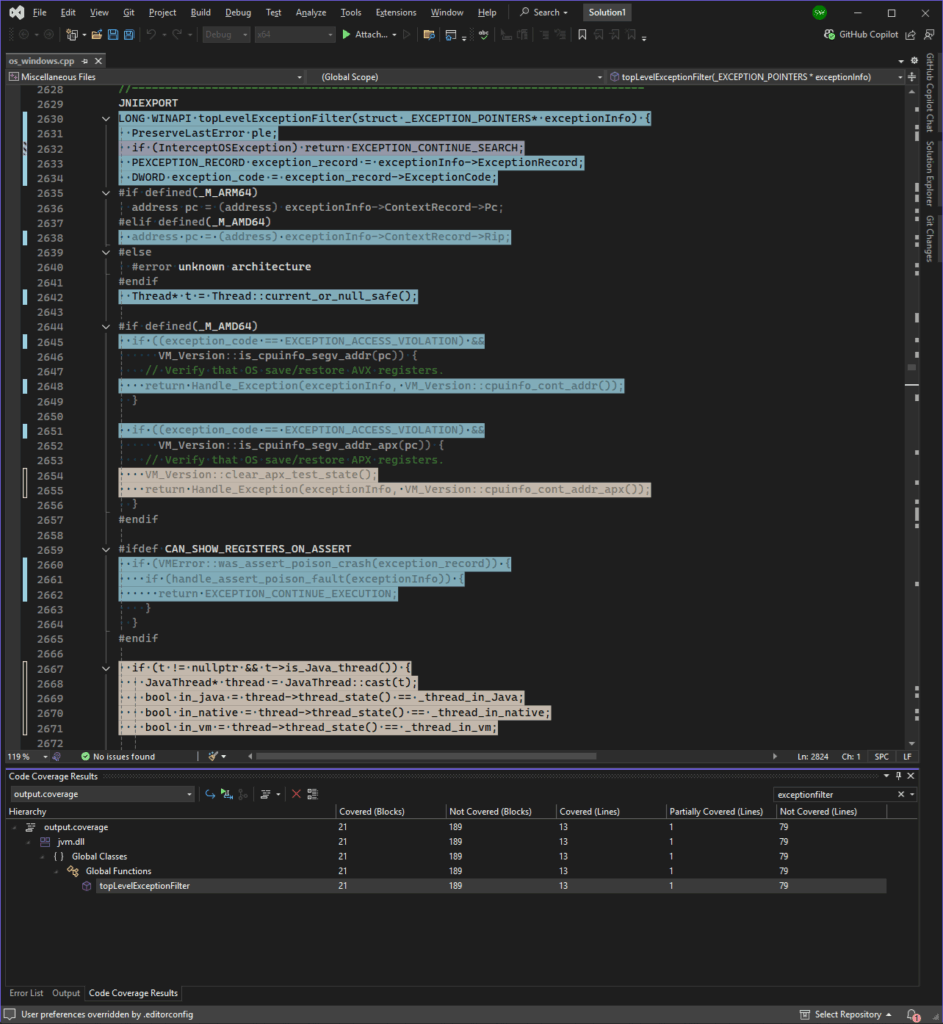
Task: Collapse the topLevelExceptionFilter function at line 2630
Action: (107, 119)
